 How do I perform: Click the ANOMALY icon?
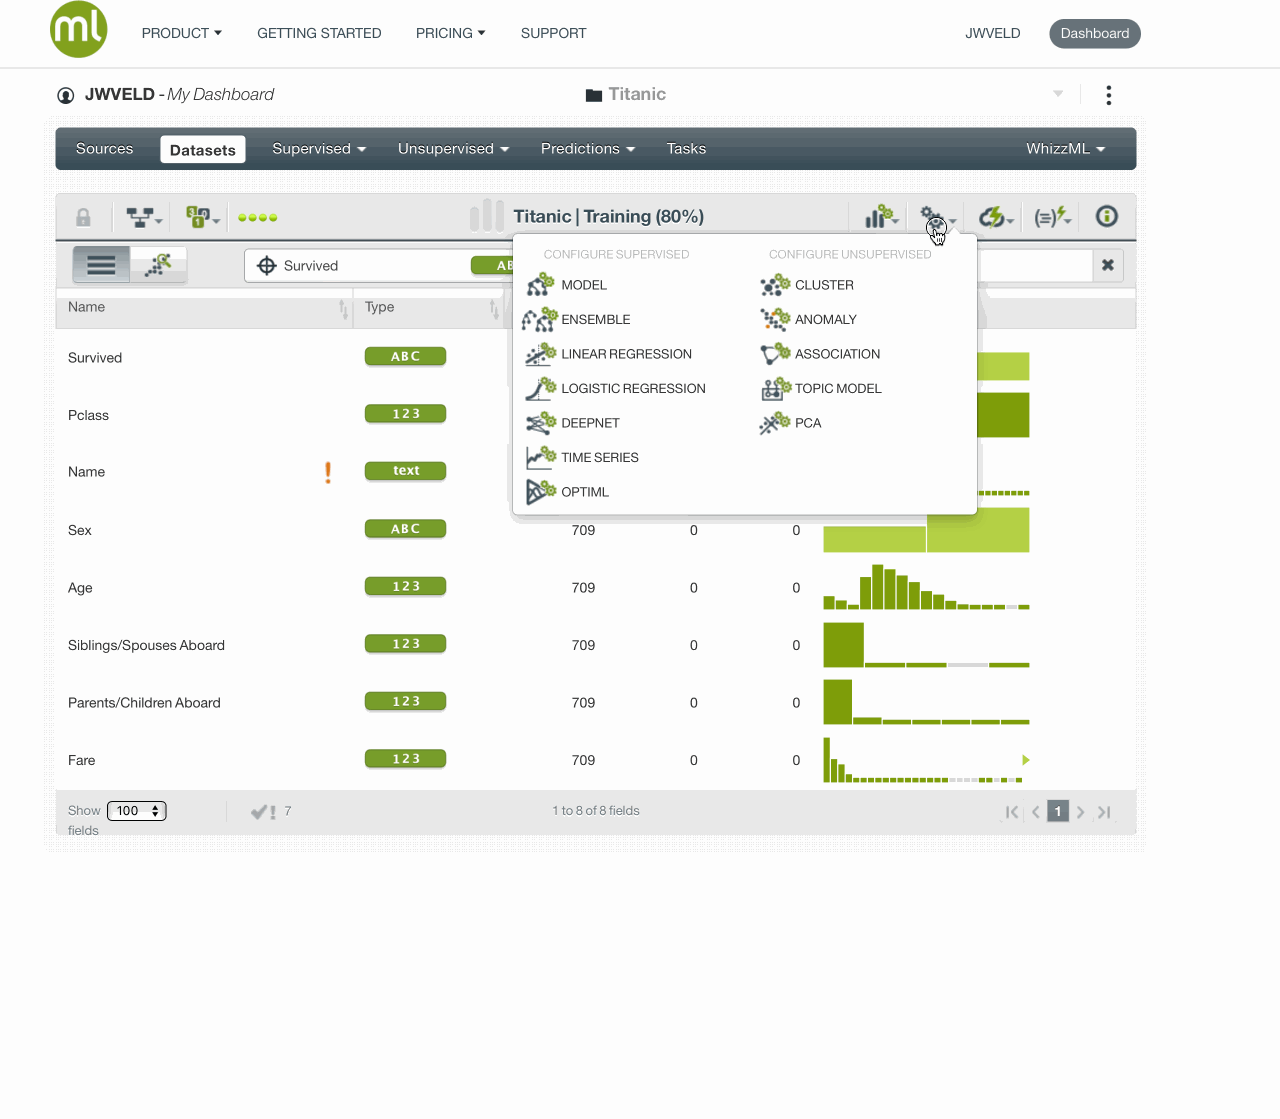[775, 319]
